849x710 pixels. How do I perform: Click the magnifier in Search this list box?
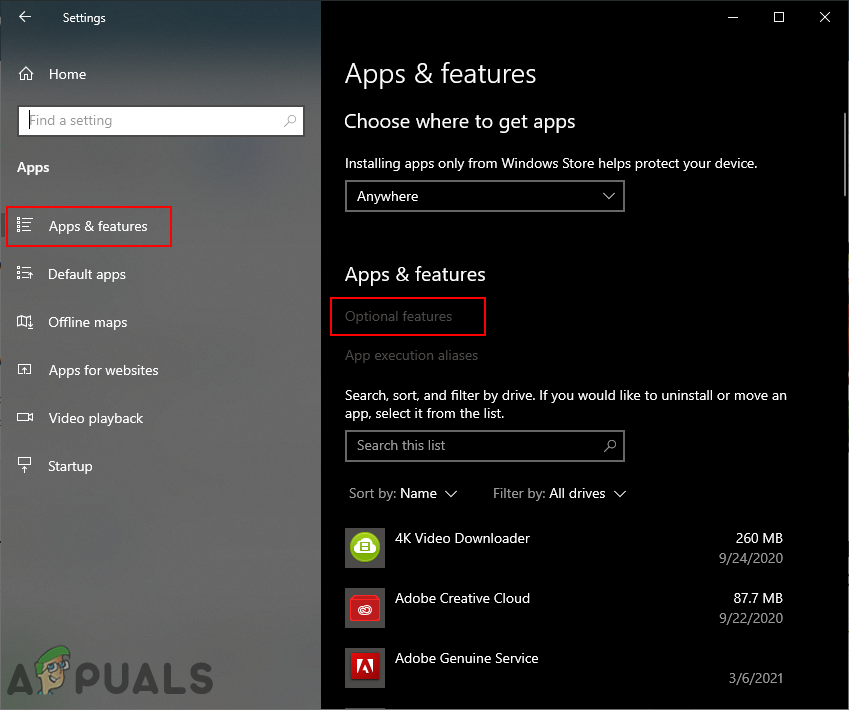(x=610, y=446)
